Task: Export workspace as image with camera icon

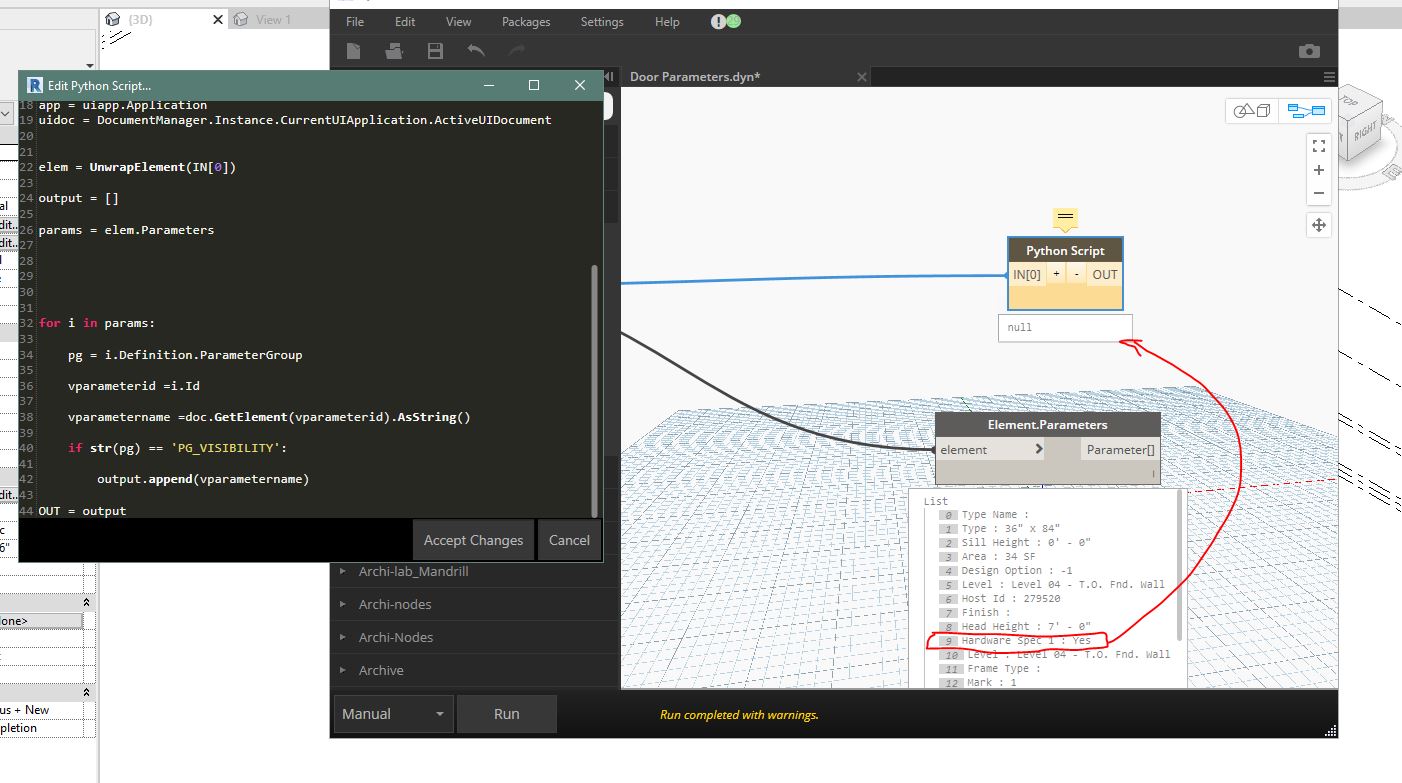Action: [x=1309, y=51]
